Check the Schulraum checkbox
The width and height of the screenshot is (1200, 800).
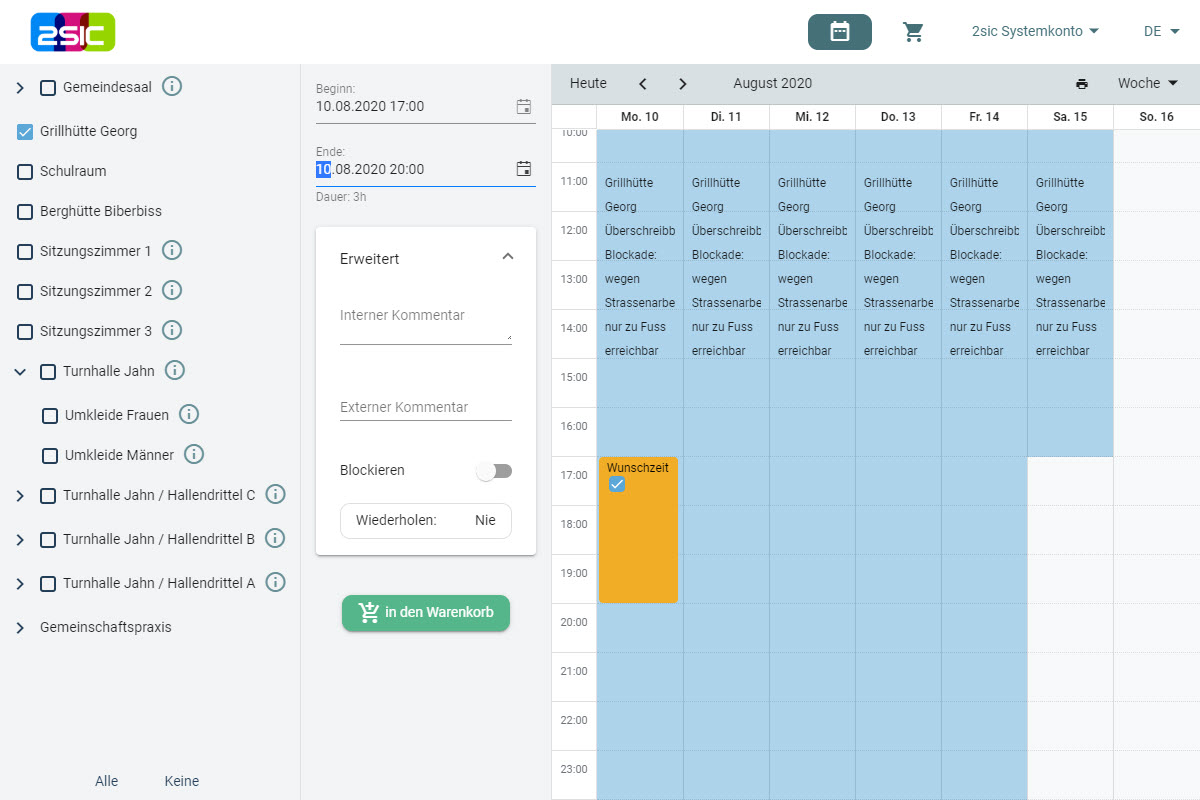pos(25,172)
